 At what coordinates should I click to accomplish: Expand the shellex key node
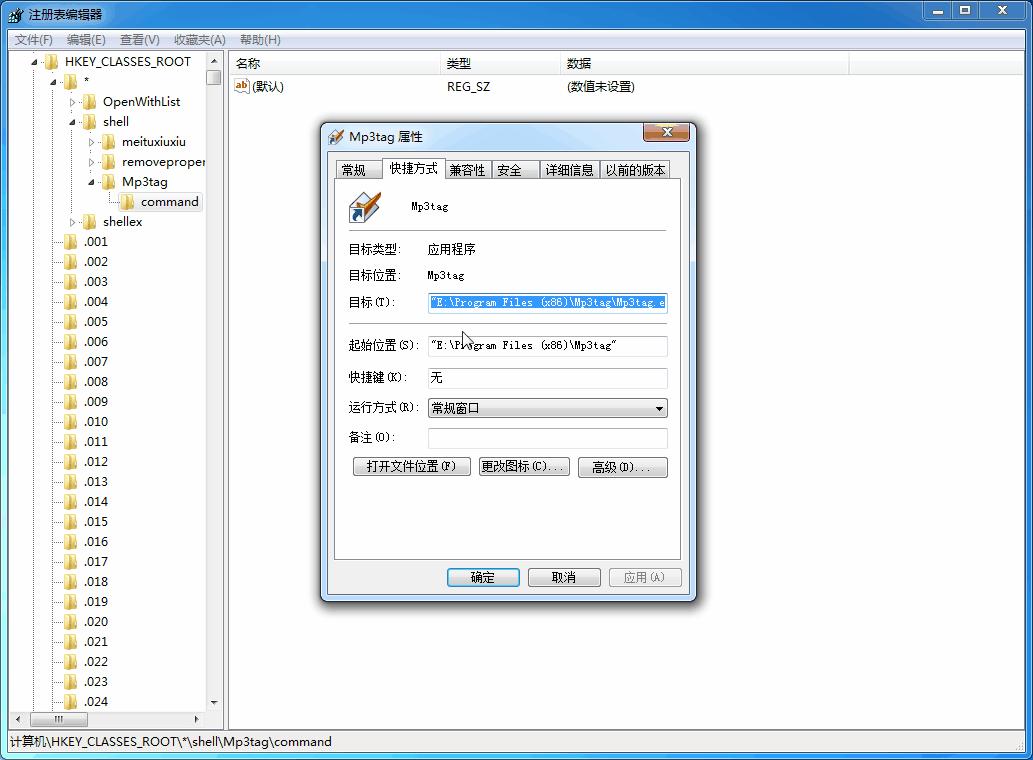click(x=72, y=222)
